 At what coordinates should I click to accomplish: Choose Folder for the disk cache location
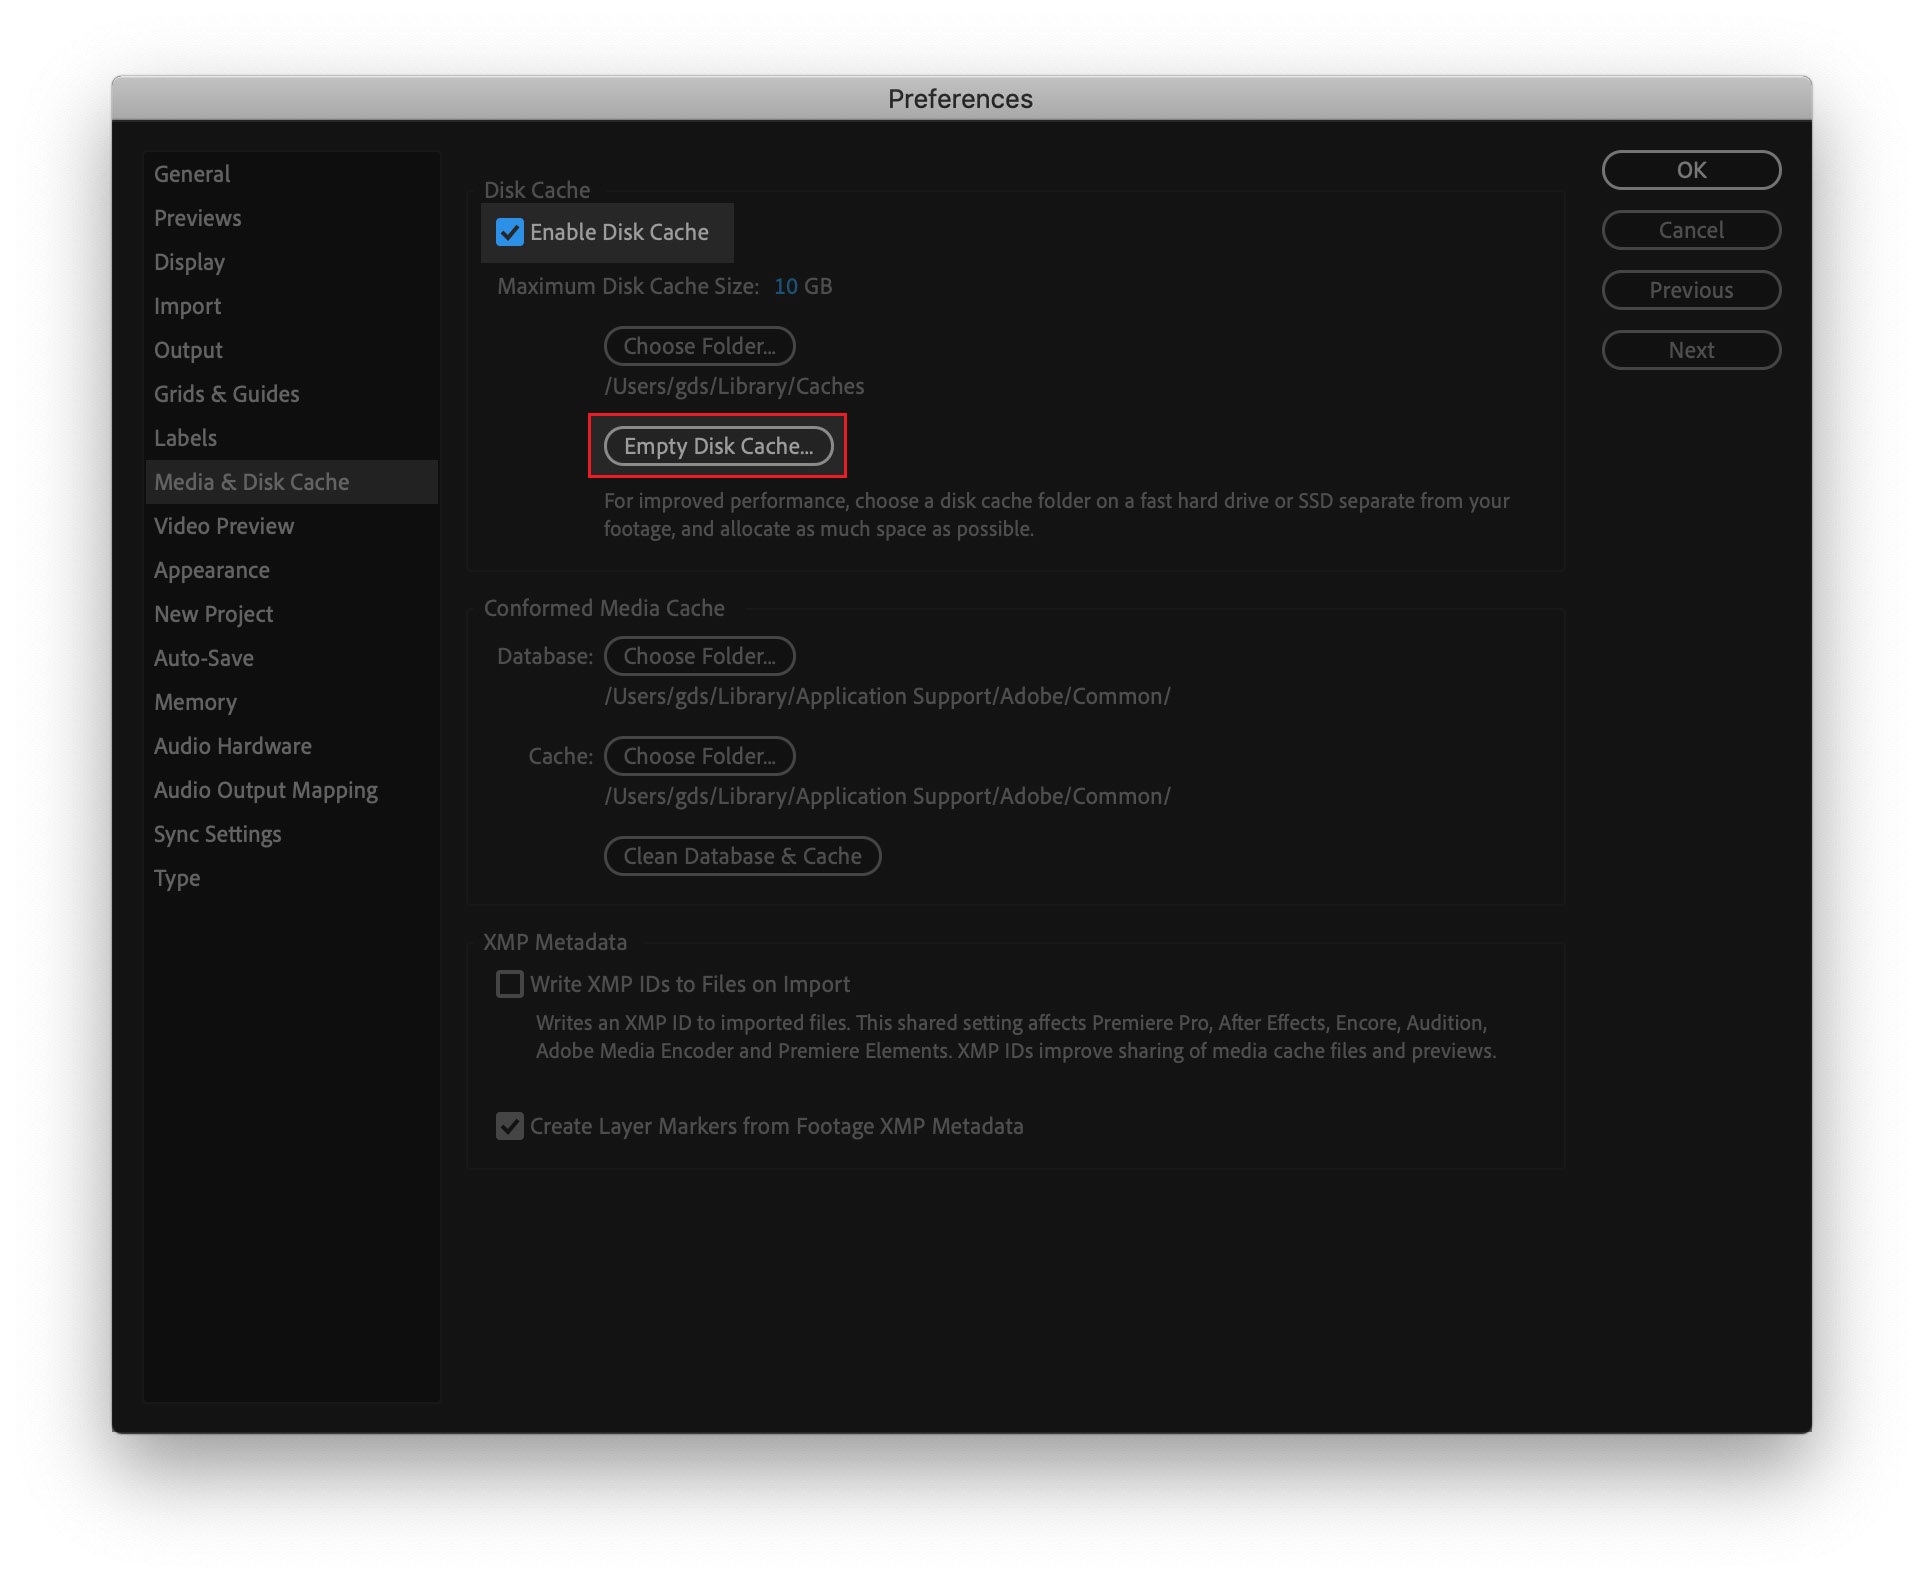pos(699,346)
